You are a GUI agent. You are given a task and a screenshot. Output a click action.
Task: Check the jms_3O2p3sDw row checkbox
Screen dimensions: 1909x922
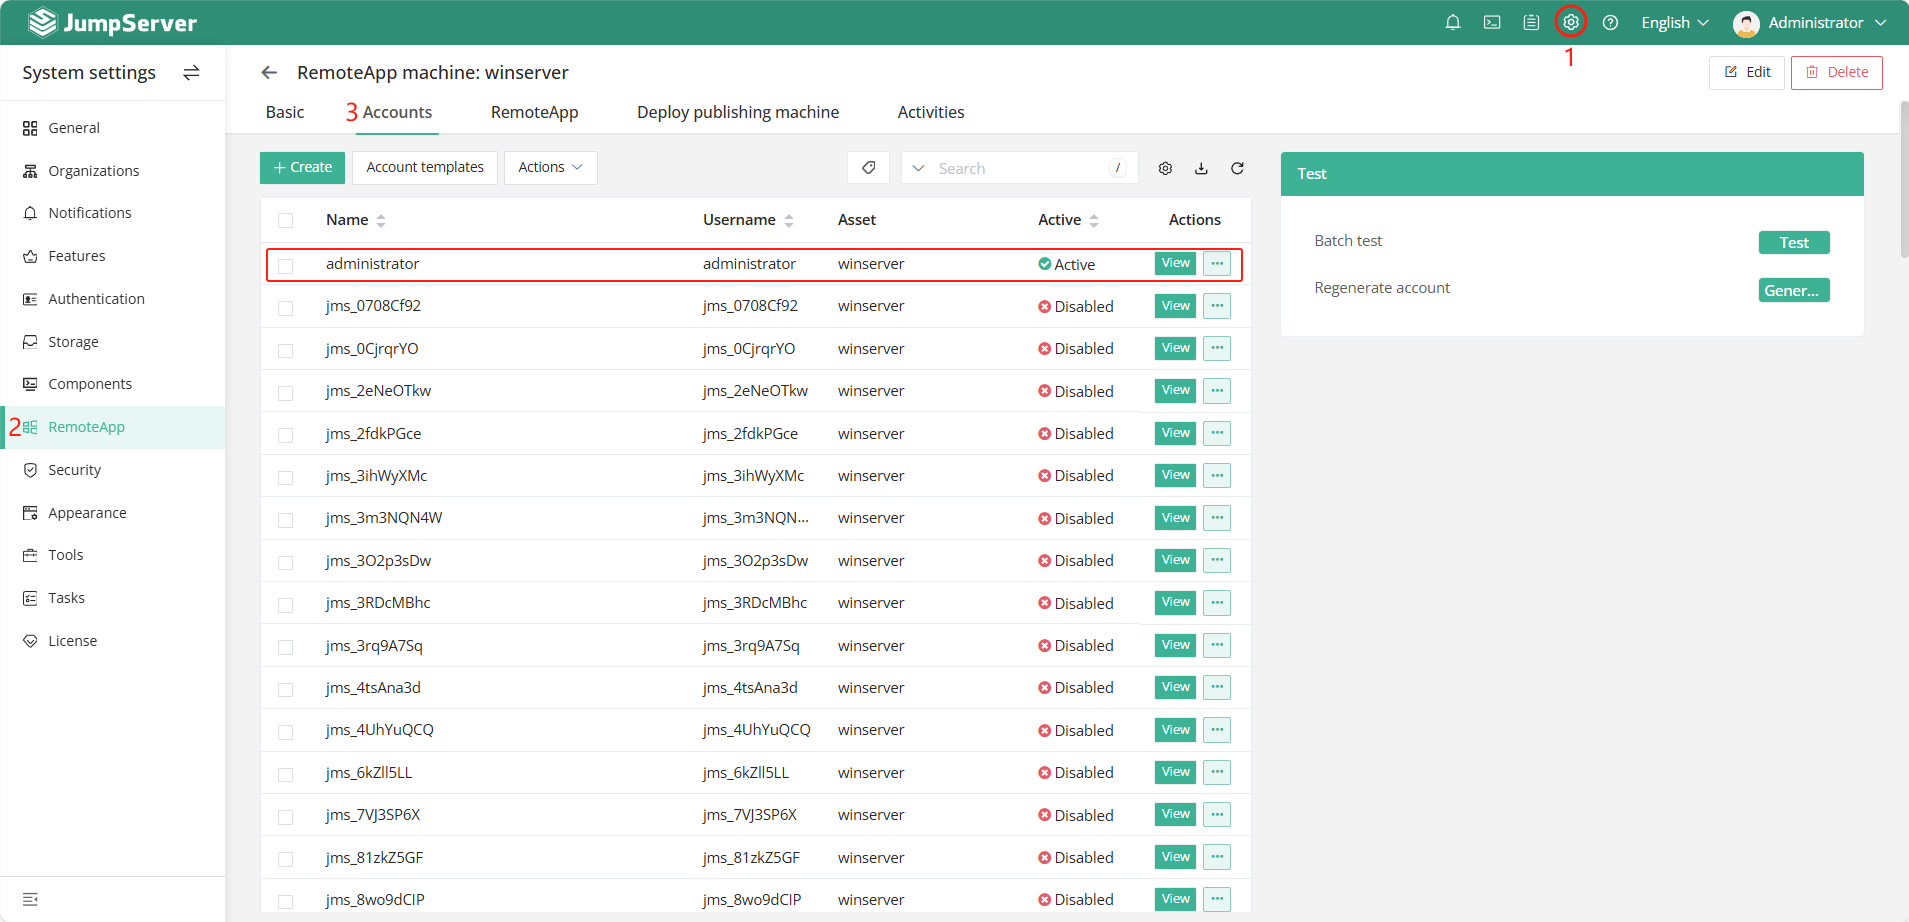pos(286,563)
